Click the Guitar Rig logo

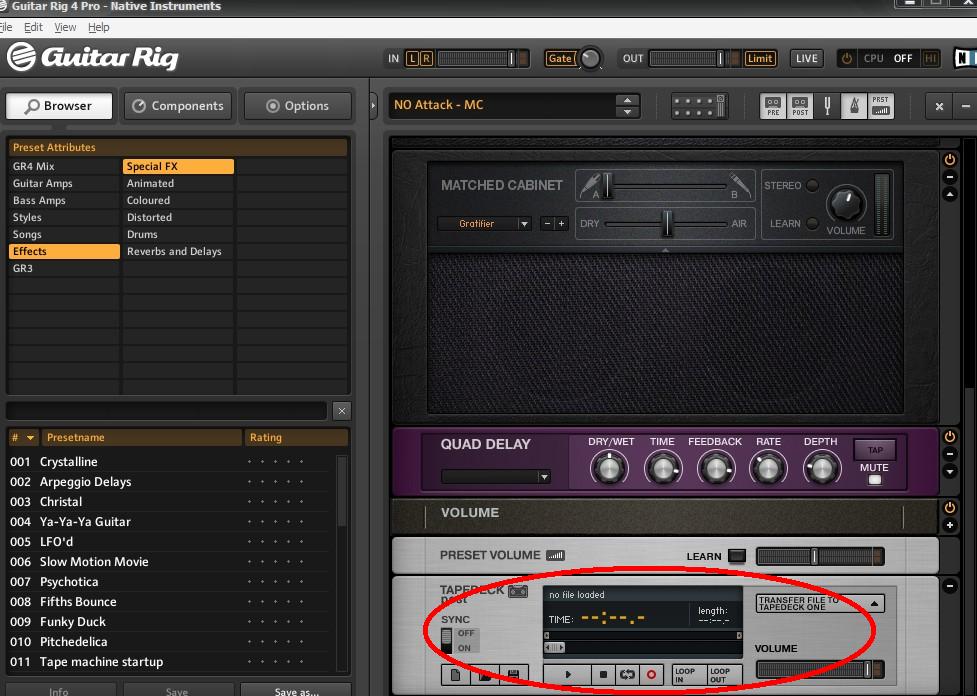[x=93, y=57]
